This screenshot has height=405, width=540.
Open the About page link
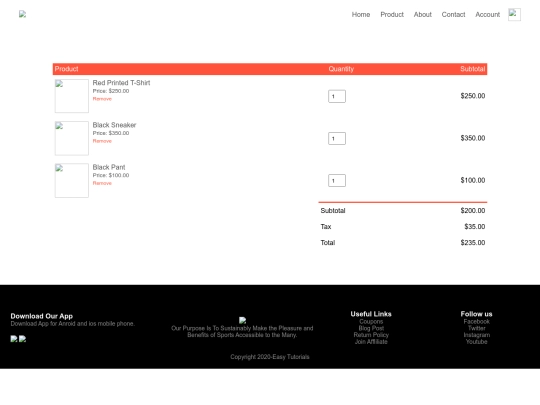click(423, 14)
